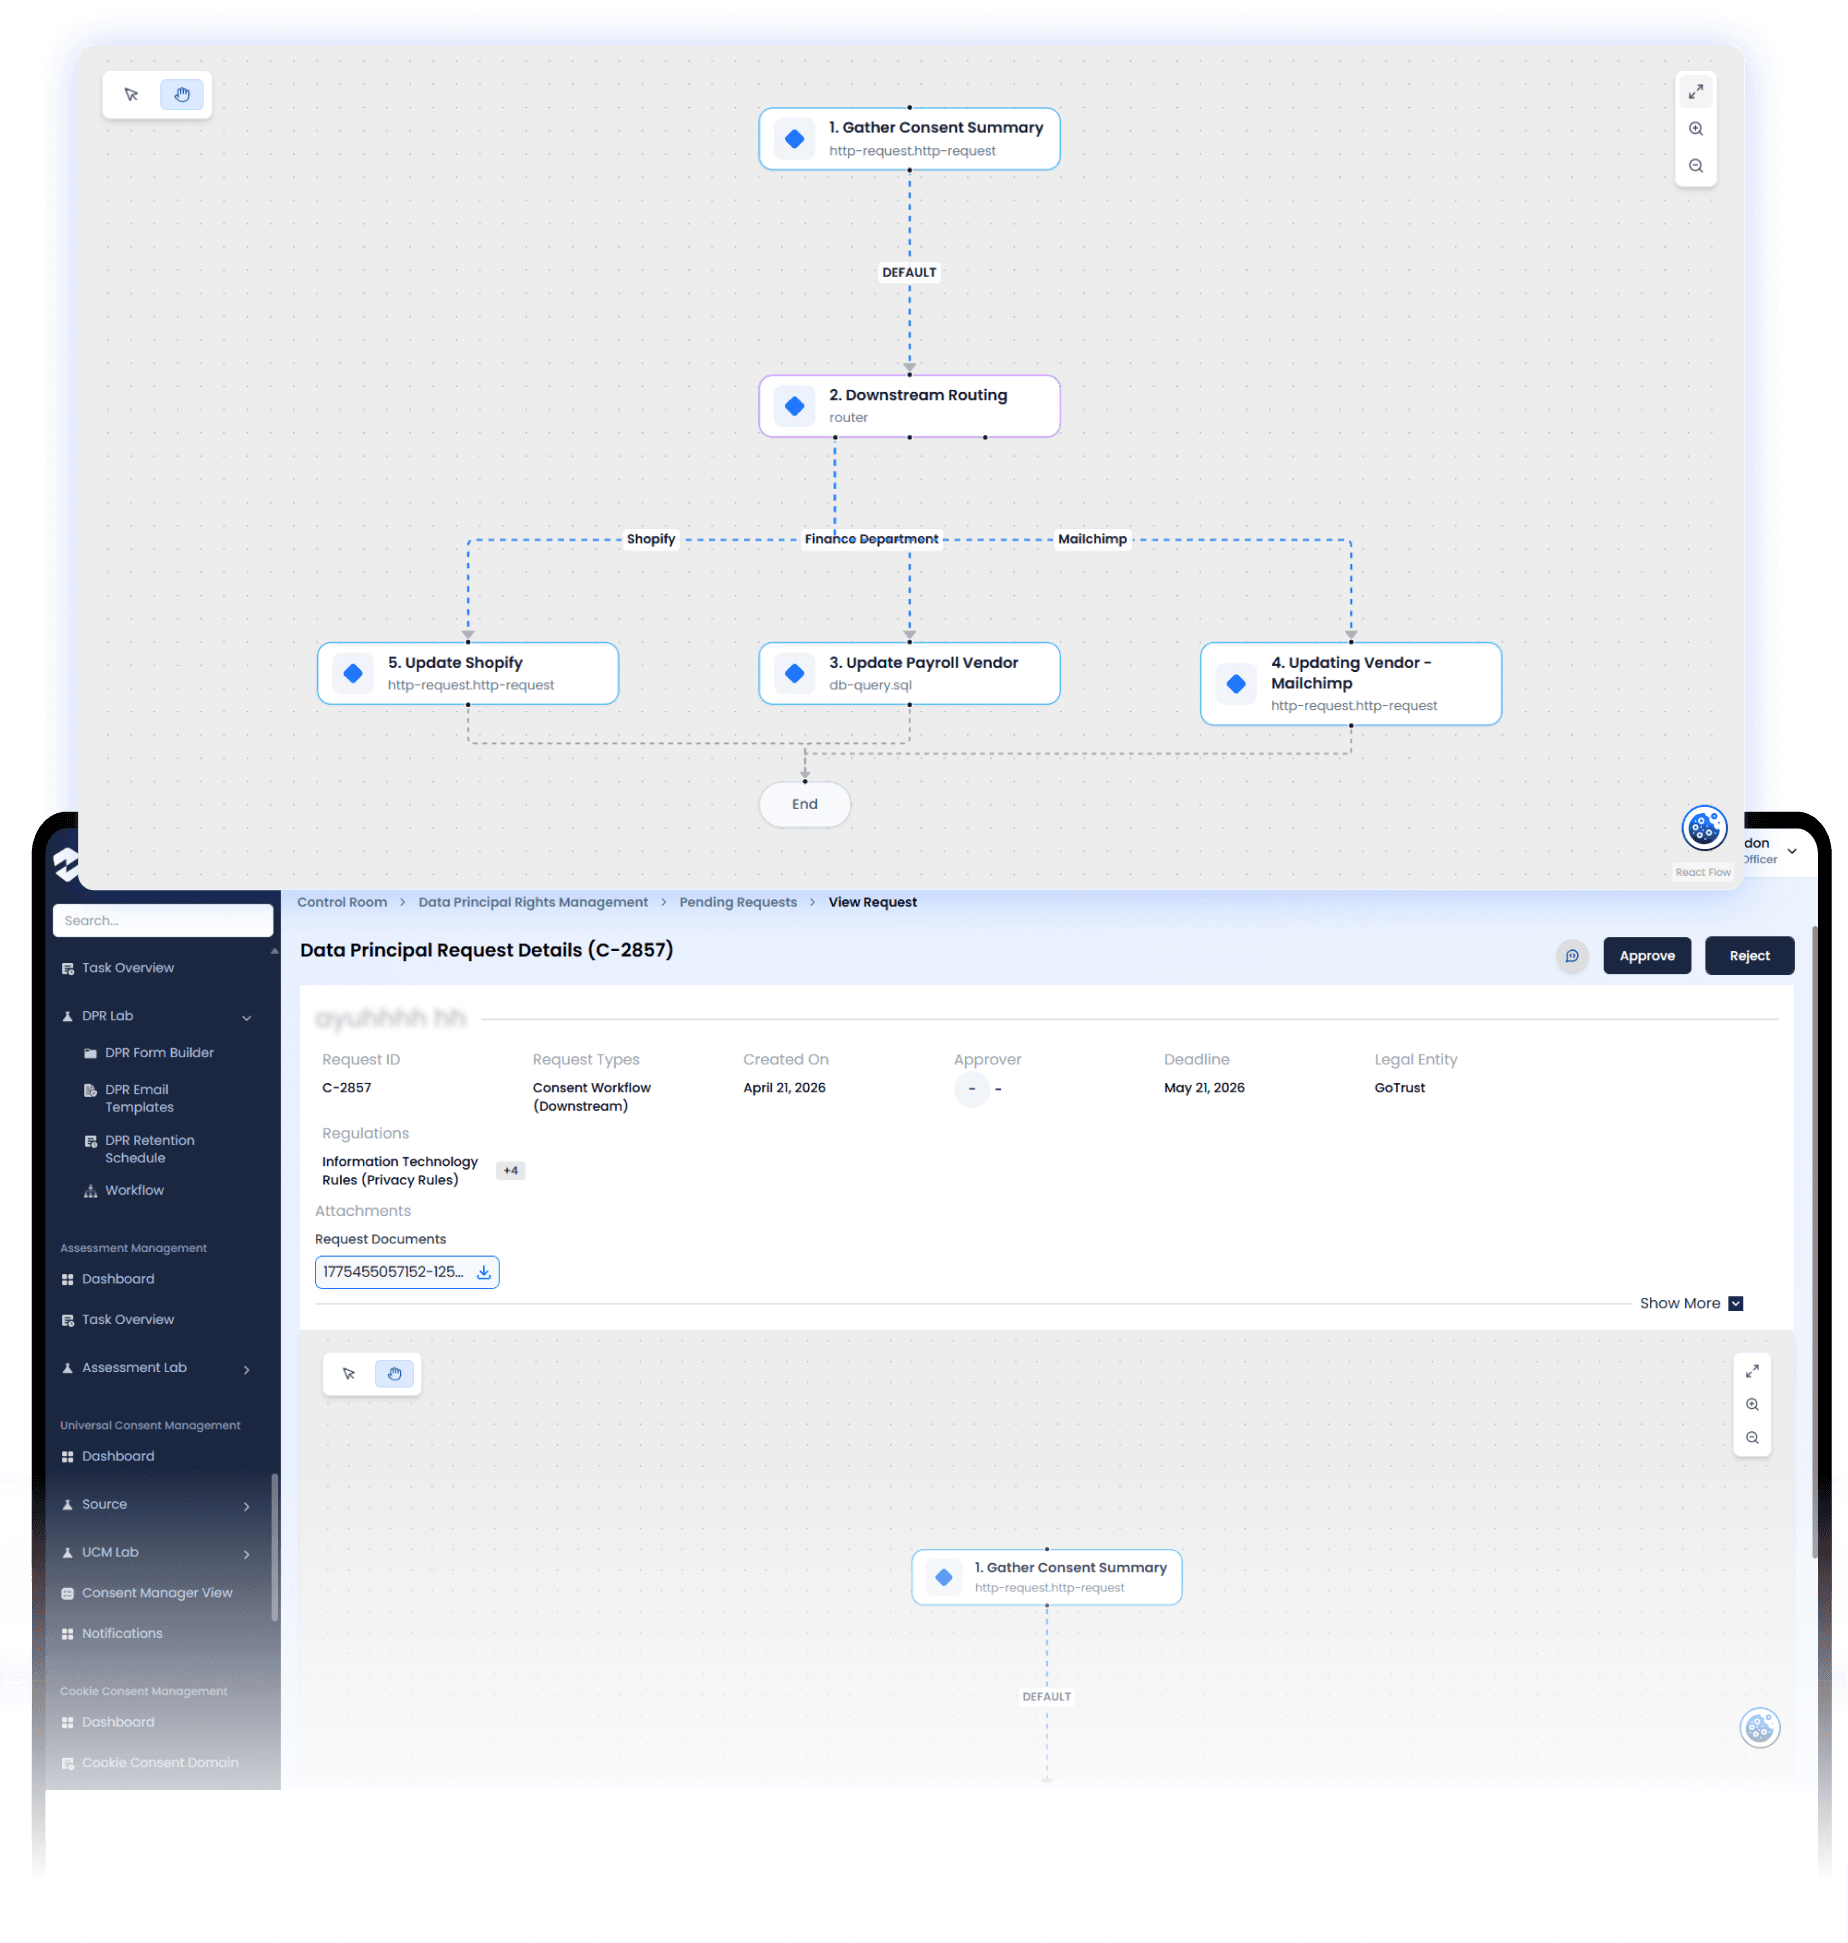Select the hand pan tool in upper canvas

coord(182,95)
